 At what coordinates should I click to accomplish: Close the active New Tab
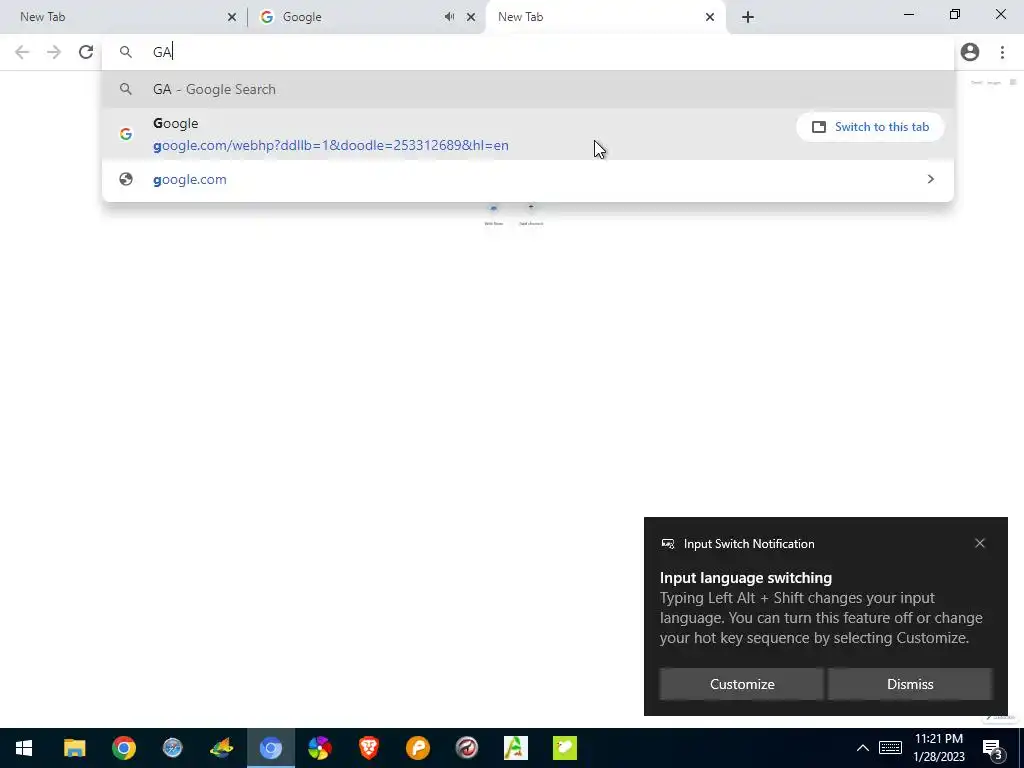click(710, 17)
